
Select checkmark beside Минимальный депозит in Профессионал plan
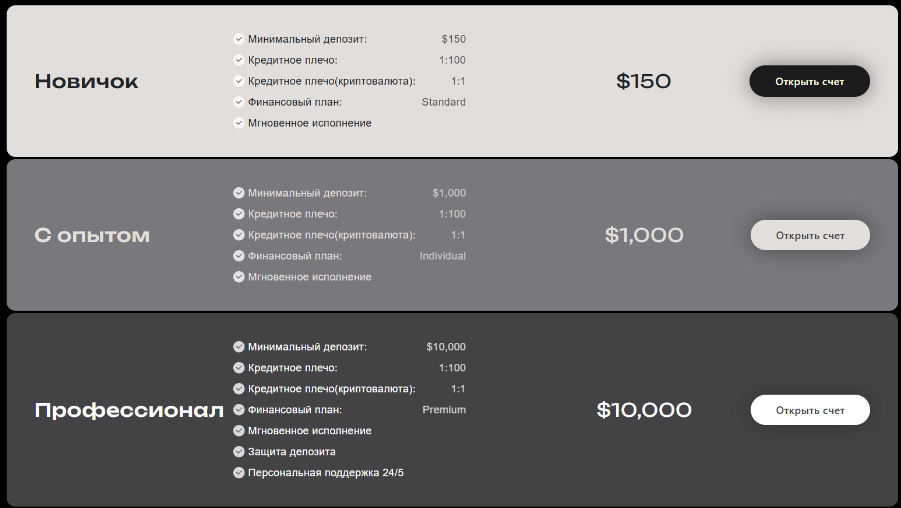239,347
